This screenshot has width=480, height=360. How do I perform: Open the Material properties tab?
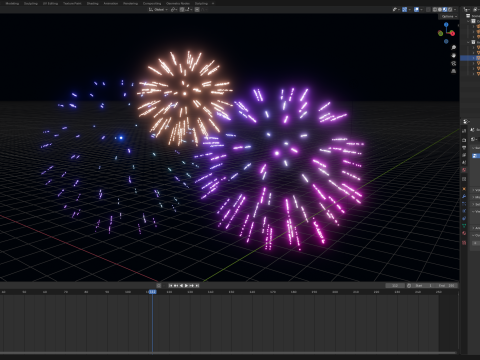click(x=464, y=233)
